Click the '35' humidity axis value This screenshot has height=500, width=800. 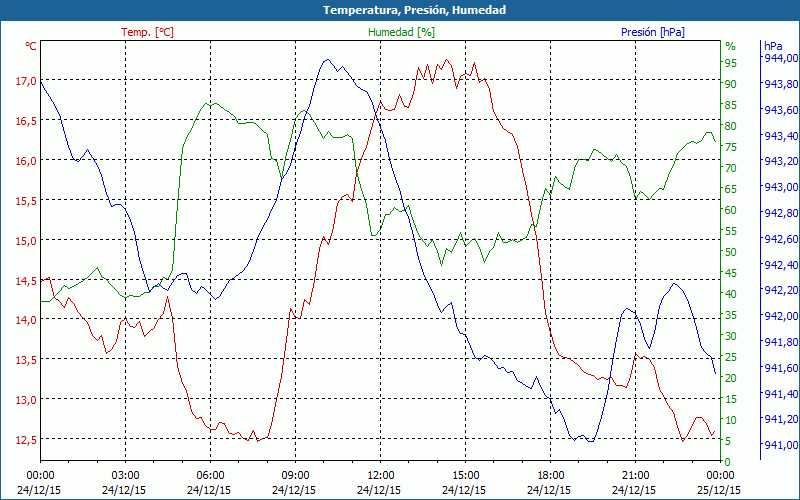(731, 315)
